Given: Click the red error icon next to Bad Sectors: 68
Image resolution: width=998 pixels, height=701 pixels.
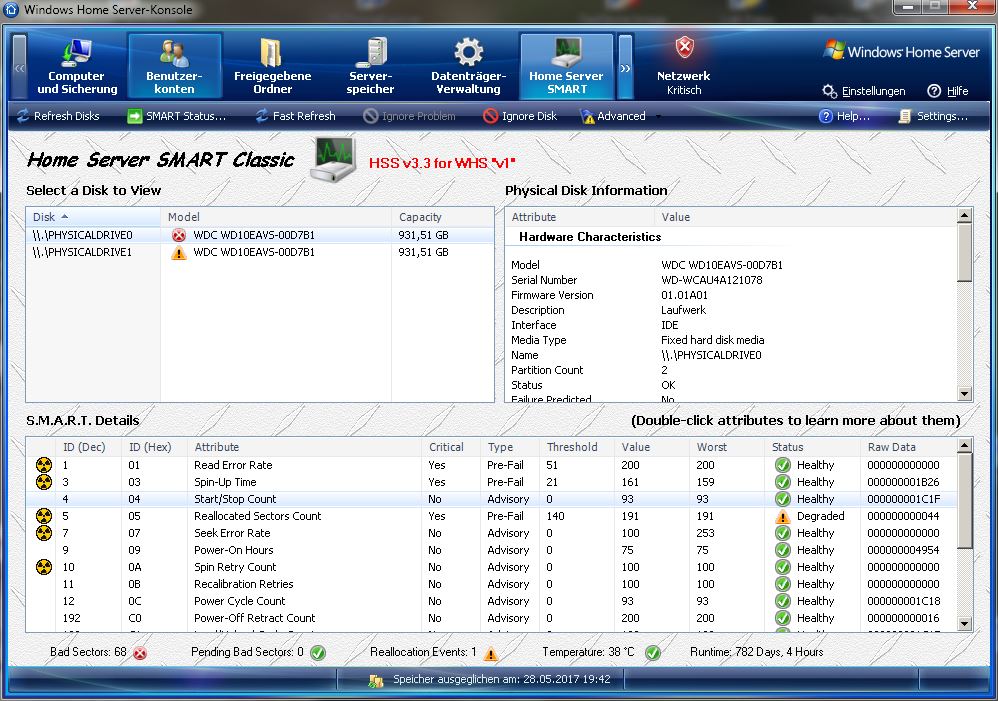Looking at the screenshot, I should pyautogui.click(x=141, y=653).
